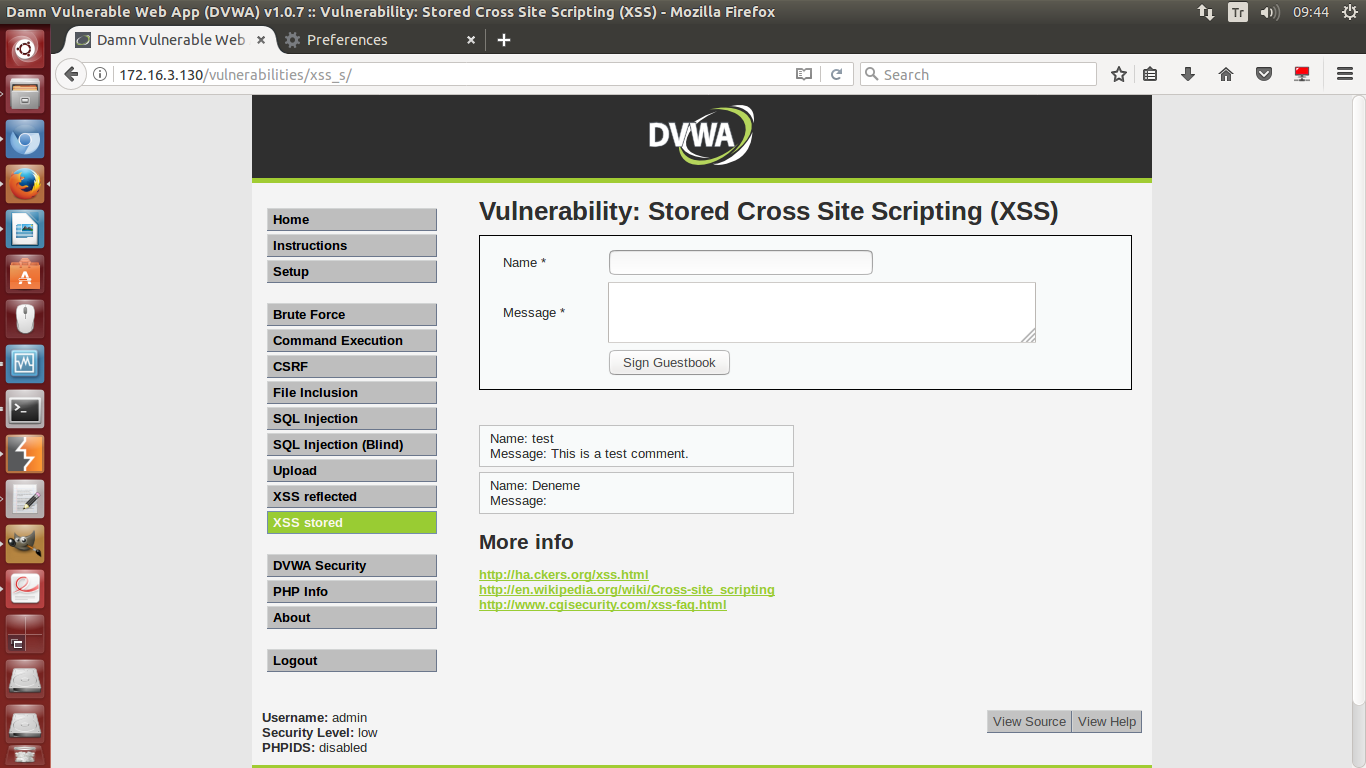The image size is (1366, 768).
Task: Open Wikipedia Cross-site scripting link
Action: tap(627, 590)
